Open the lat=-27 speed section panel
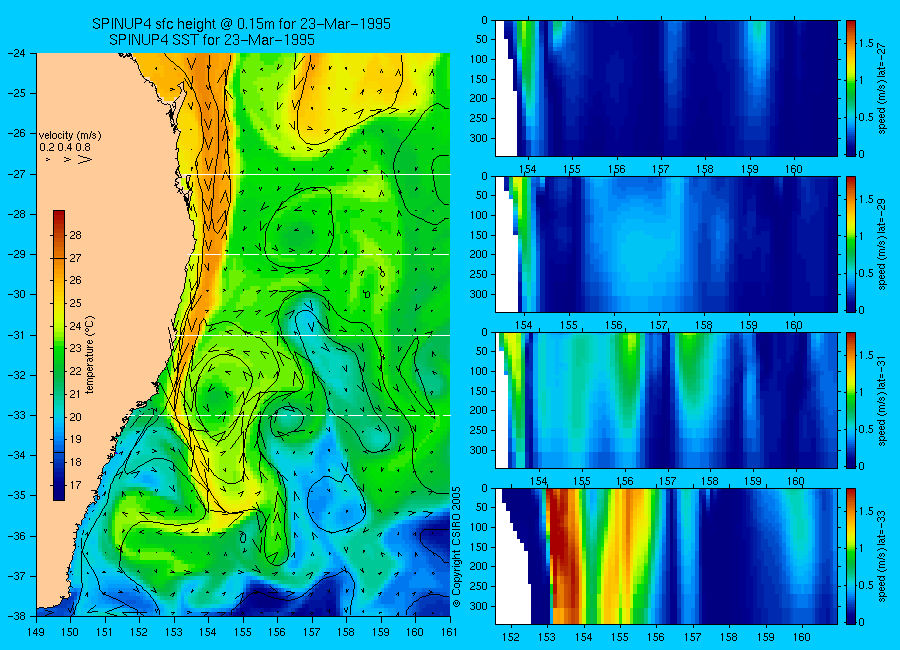 (x=666, y=88)
